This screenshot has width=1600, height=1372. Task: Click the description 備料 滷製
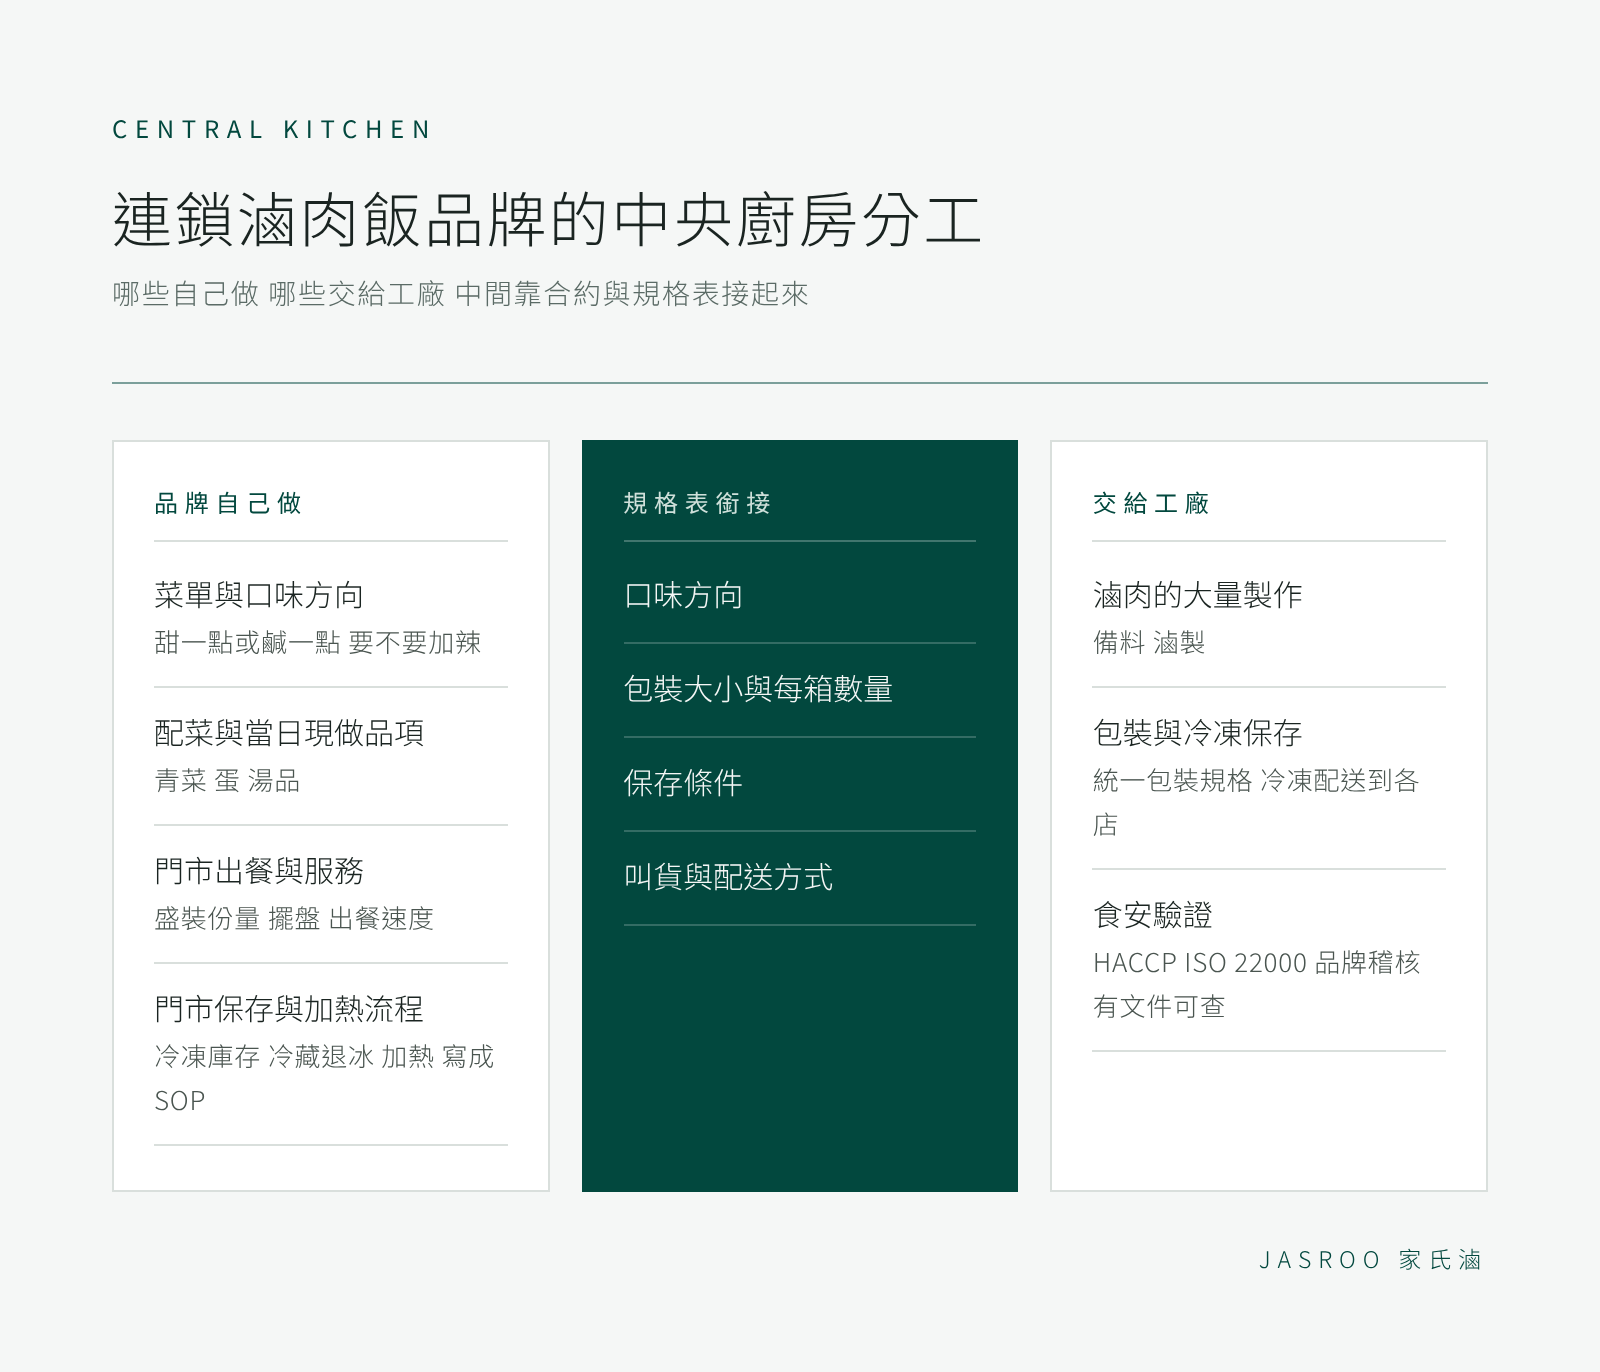click(x=1149, y=643)
